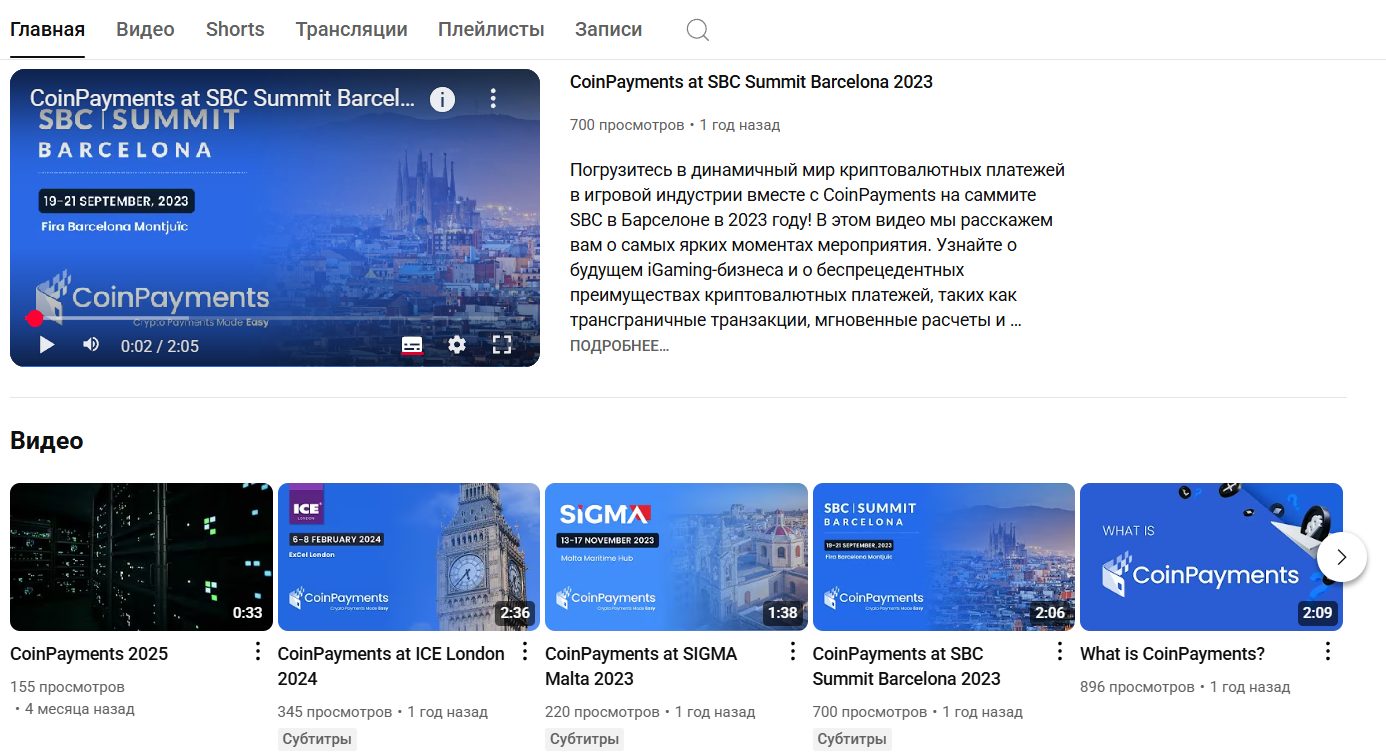Open options menu for ICE London video

525,652
